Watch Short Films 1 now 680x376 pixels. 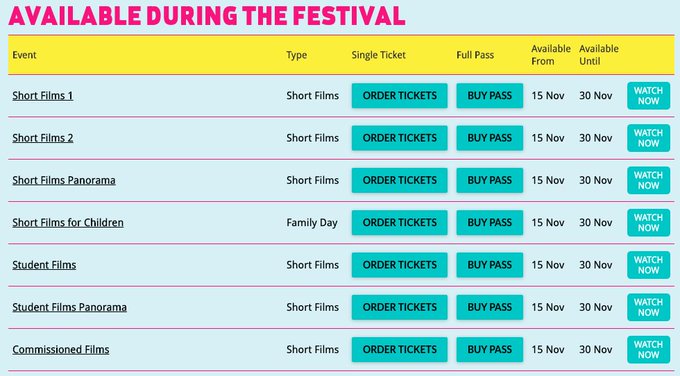point(648,95)
